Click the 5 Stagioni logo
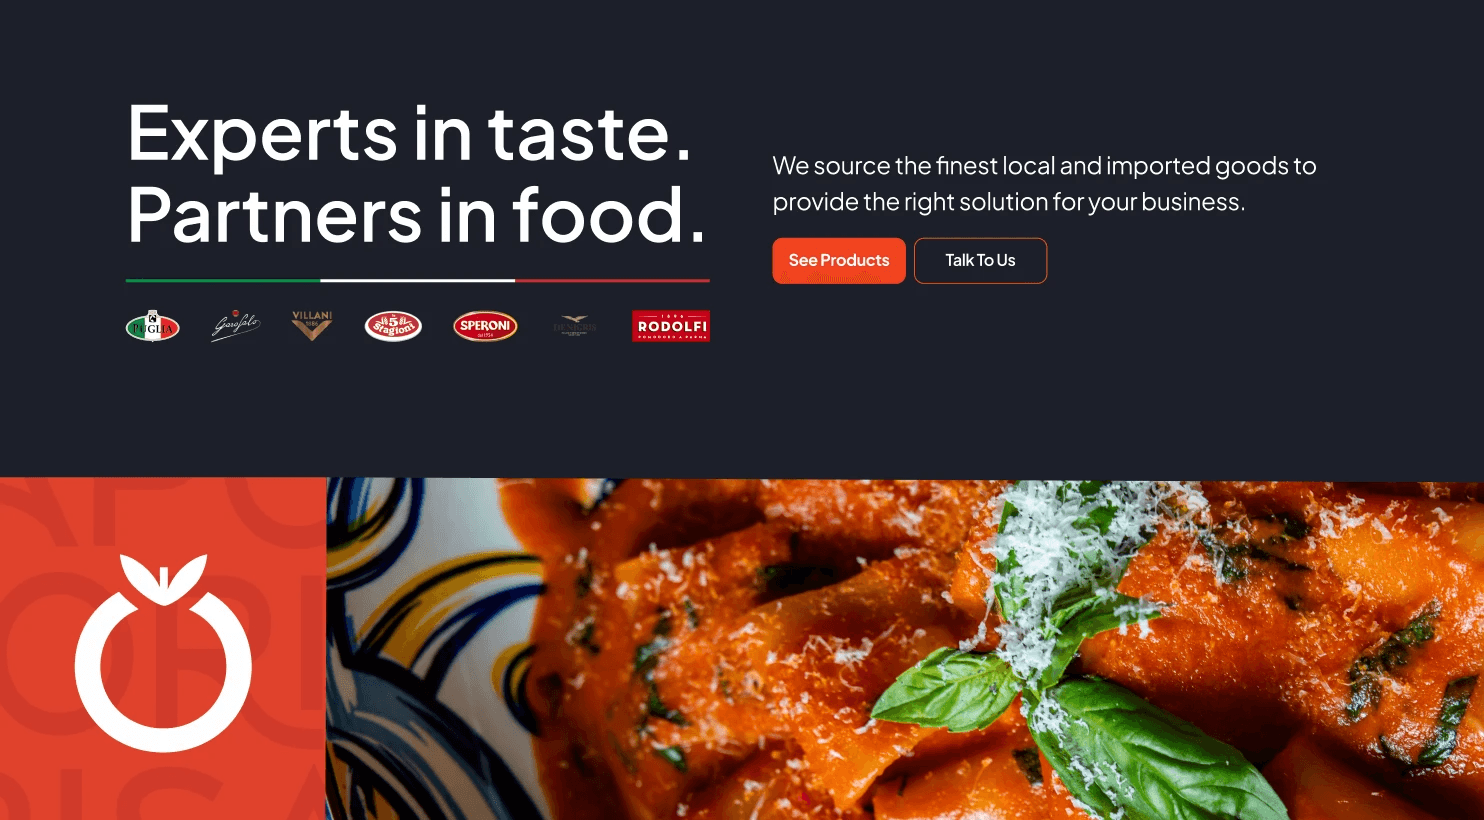Screen dimensions: 1484x820 393,326
